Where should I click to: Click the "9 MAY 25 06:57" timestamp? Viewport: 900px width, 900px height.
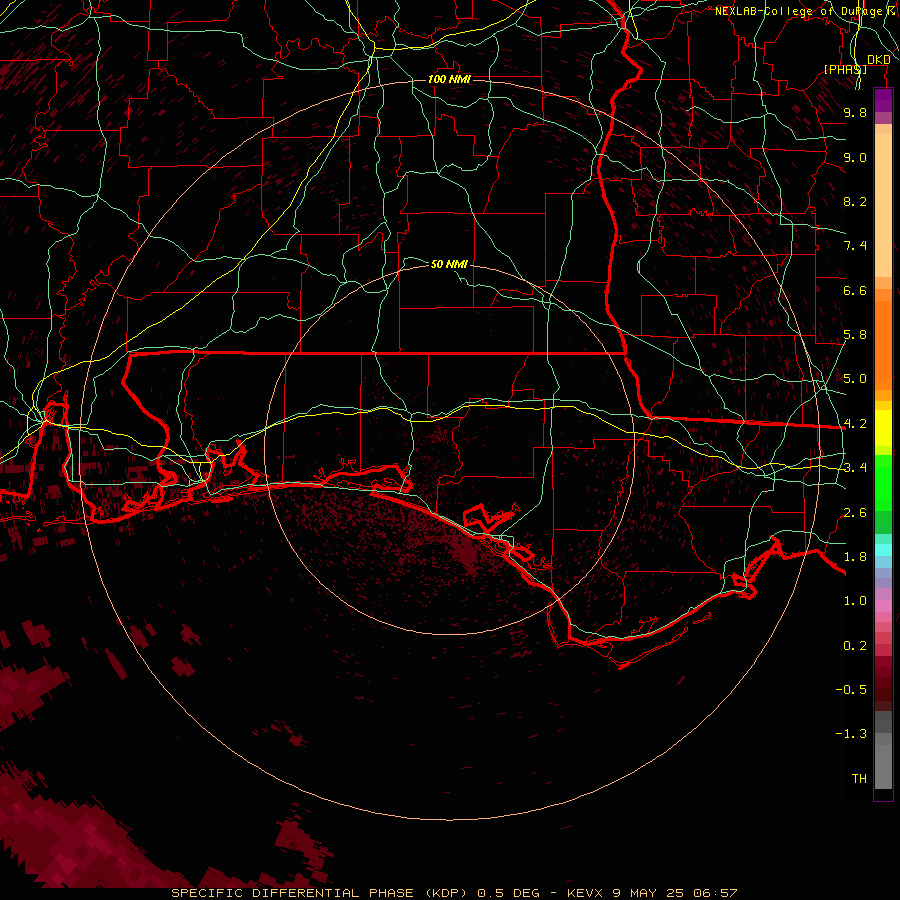674,893
